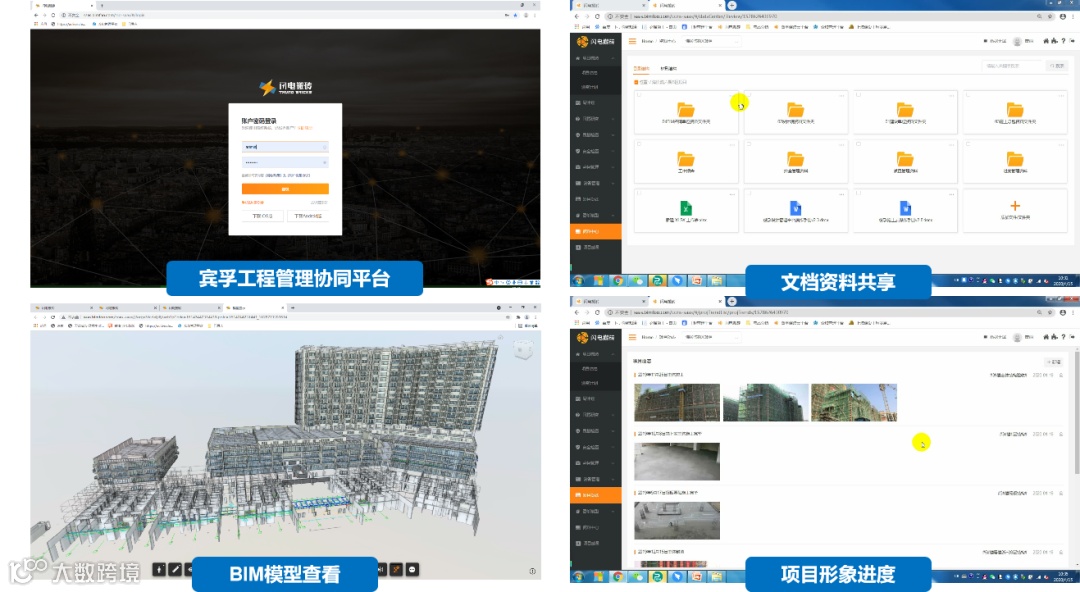Select highlighted orange sidebar item in progress window
The height and width of the screenshot is (592, 1080).
pyautogui.click(x=596, y=495)
